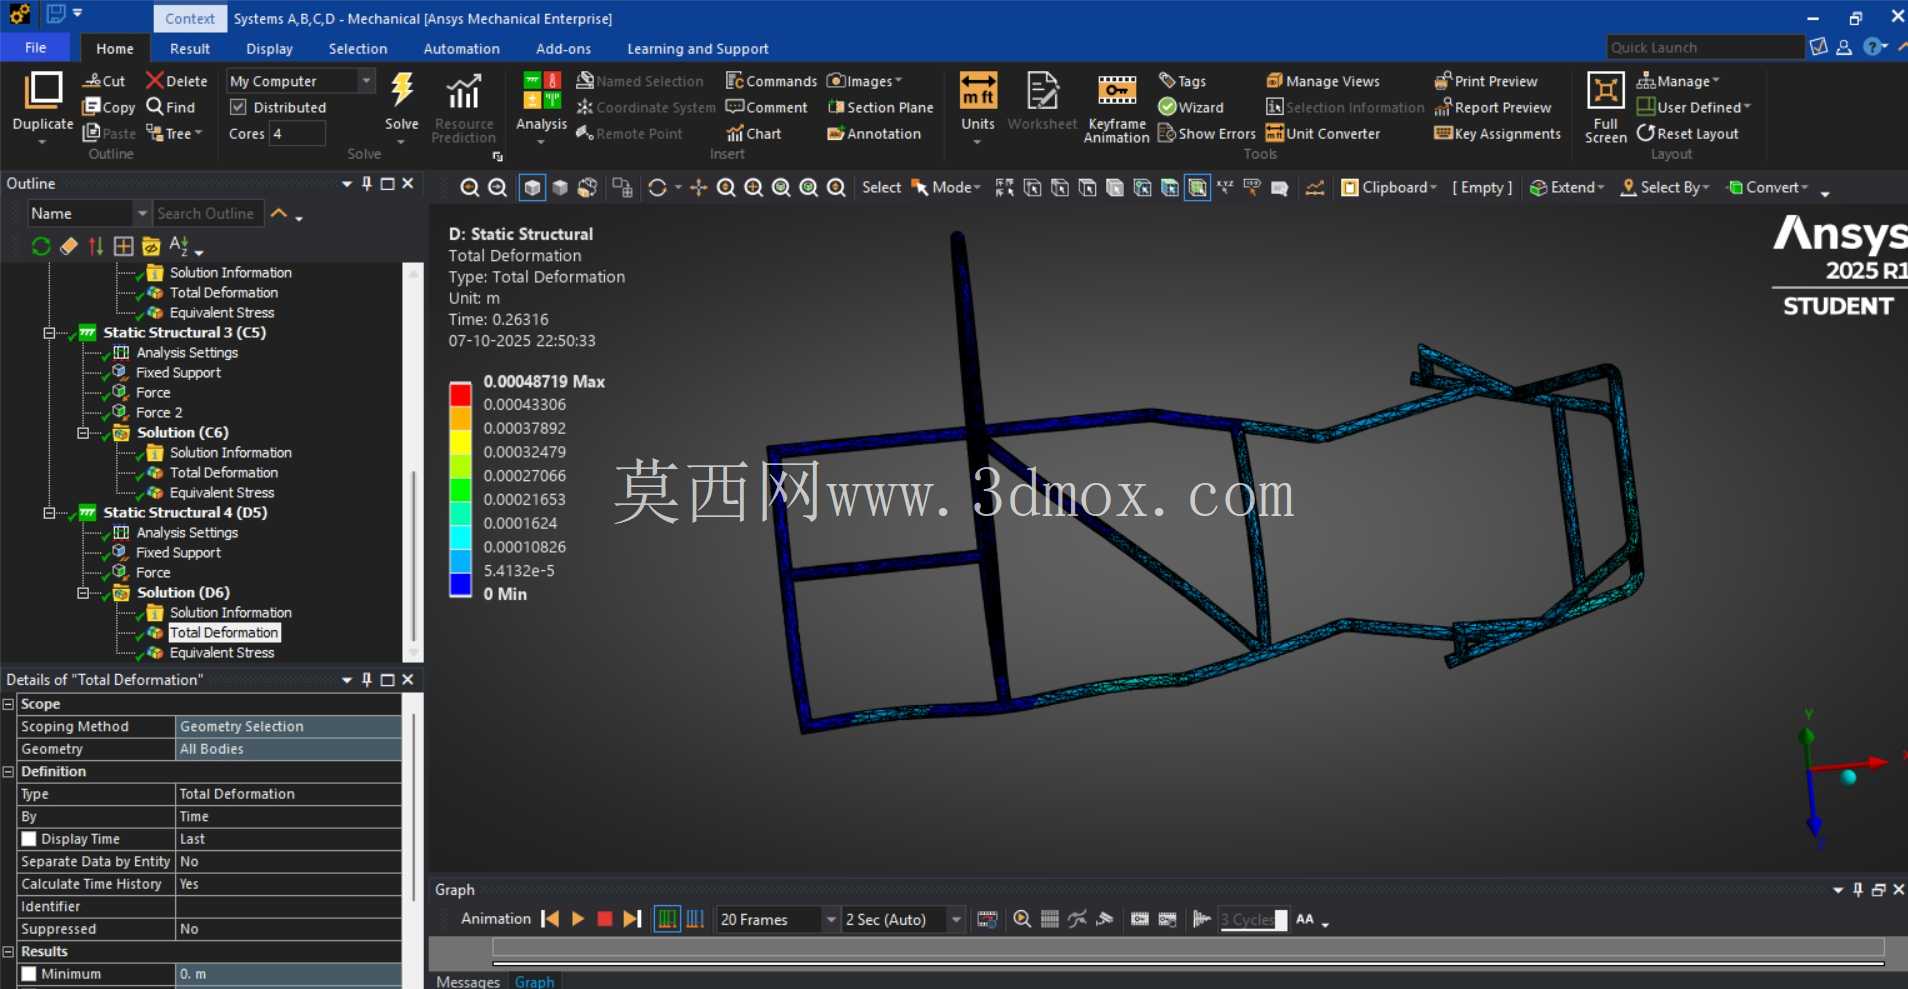Open the File menu
The height and width of the screenshot is (989, 1908).
point(35,47)
